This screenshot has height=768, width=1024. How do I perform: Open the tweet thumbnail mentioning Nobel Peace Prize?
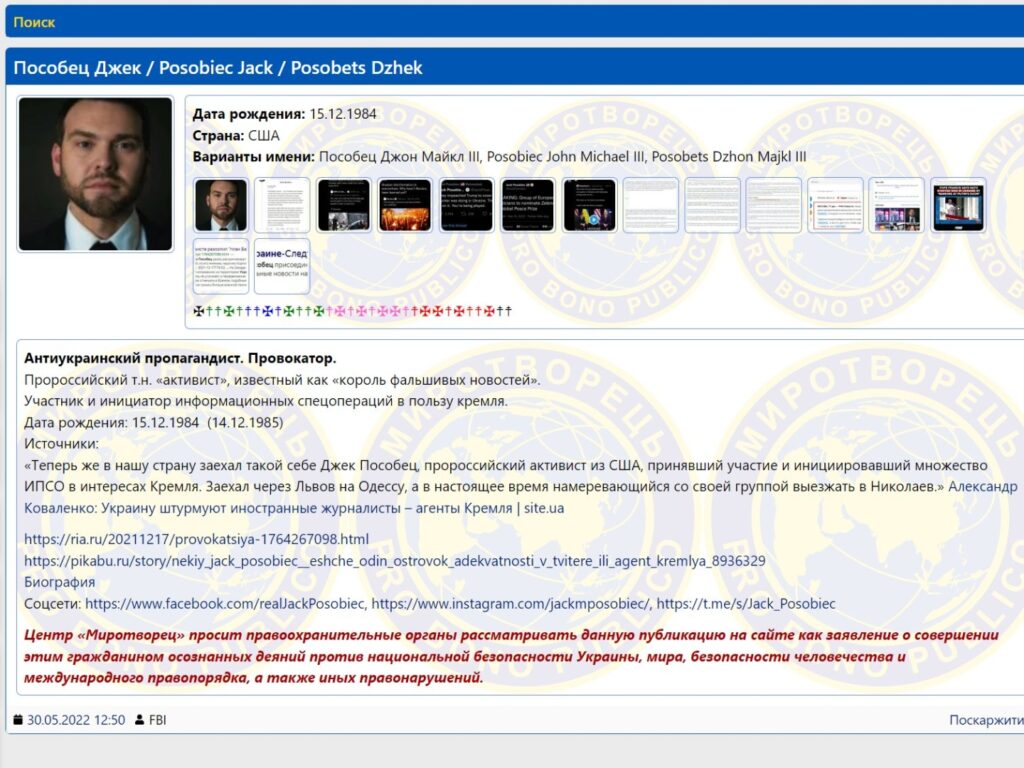(x=527, y=205)
